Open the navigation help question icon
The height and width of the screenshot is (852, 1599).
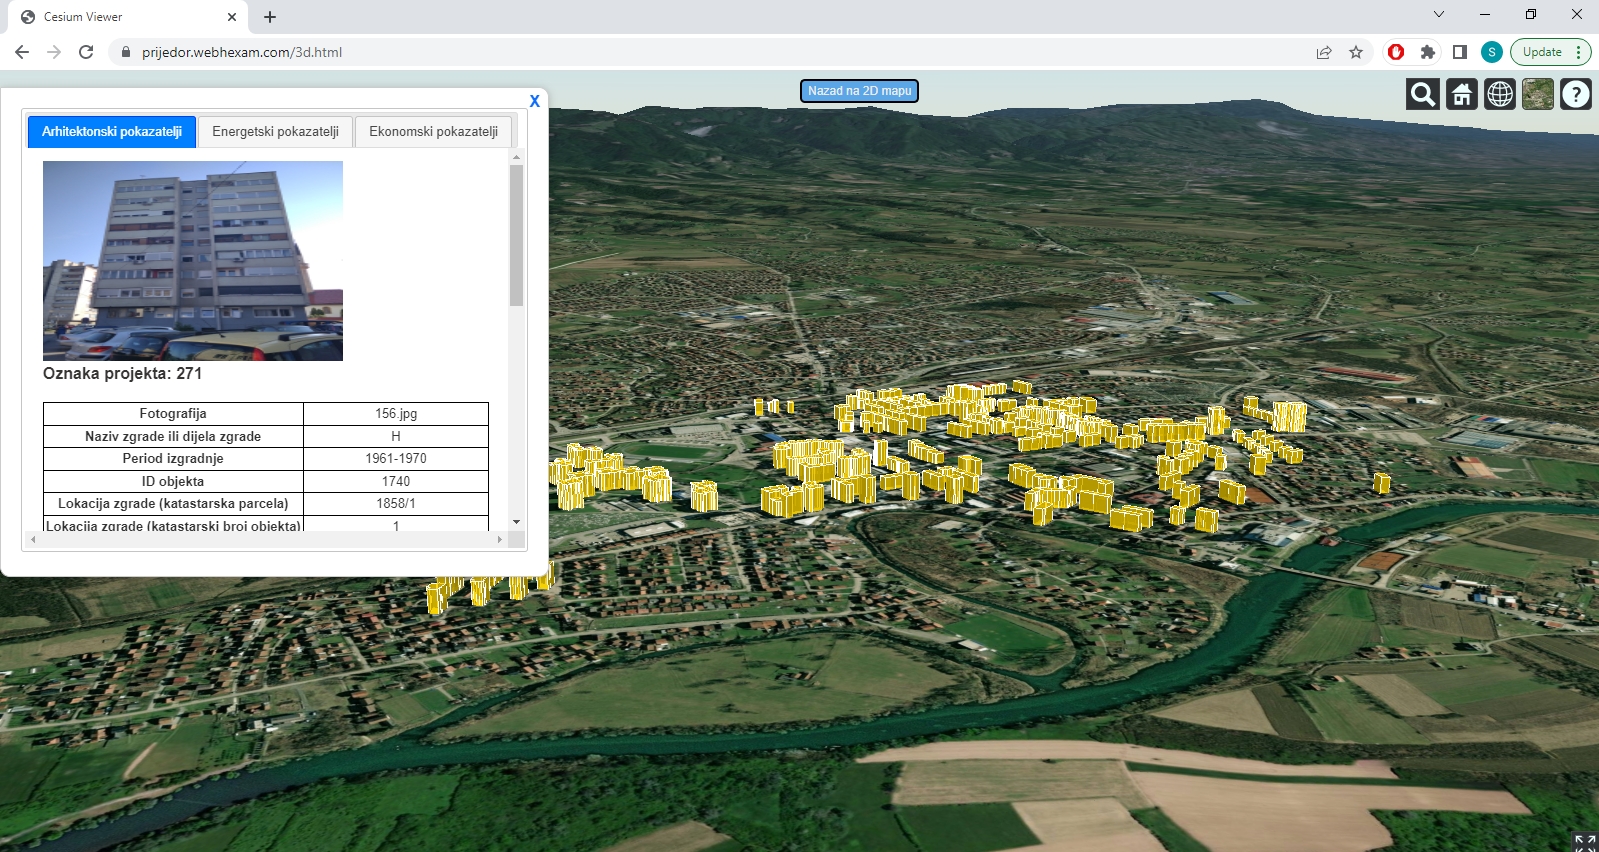[x=1575, y=94]
